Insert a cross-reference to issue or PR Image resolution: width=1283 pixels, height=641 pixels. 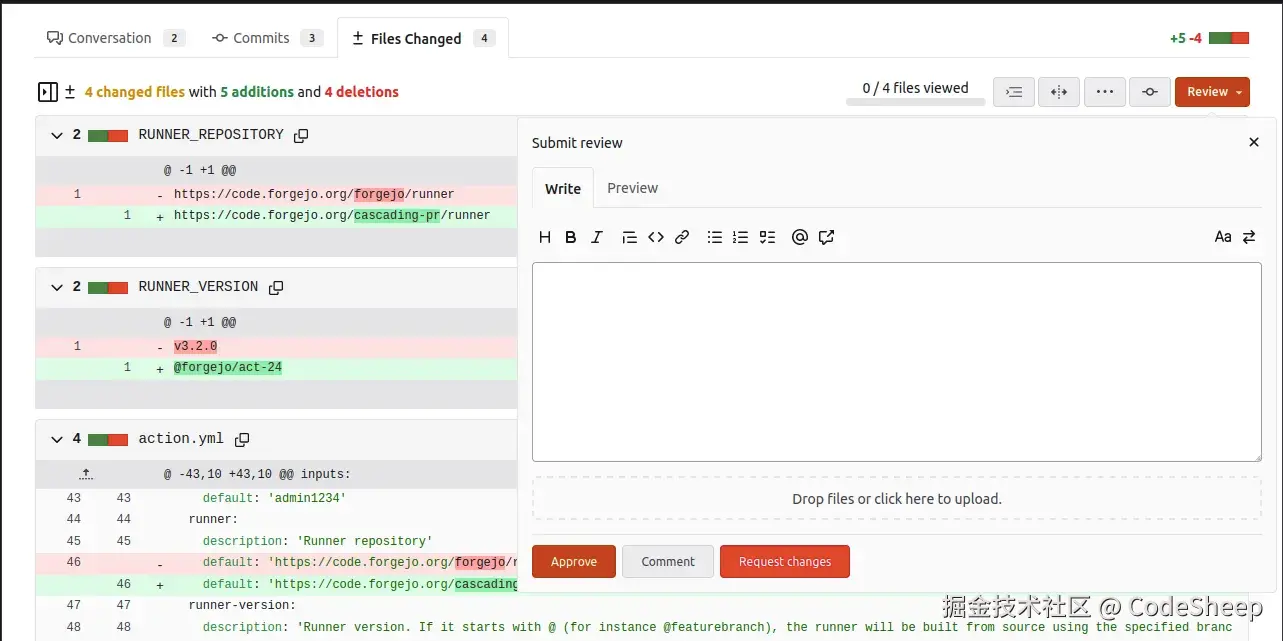(x=826, y=237)
